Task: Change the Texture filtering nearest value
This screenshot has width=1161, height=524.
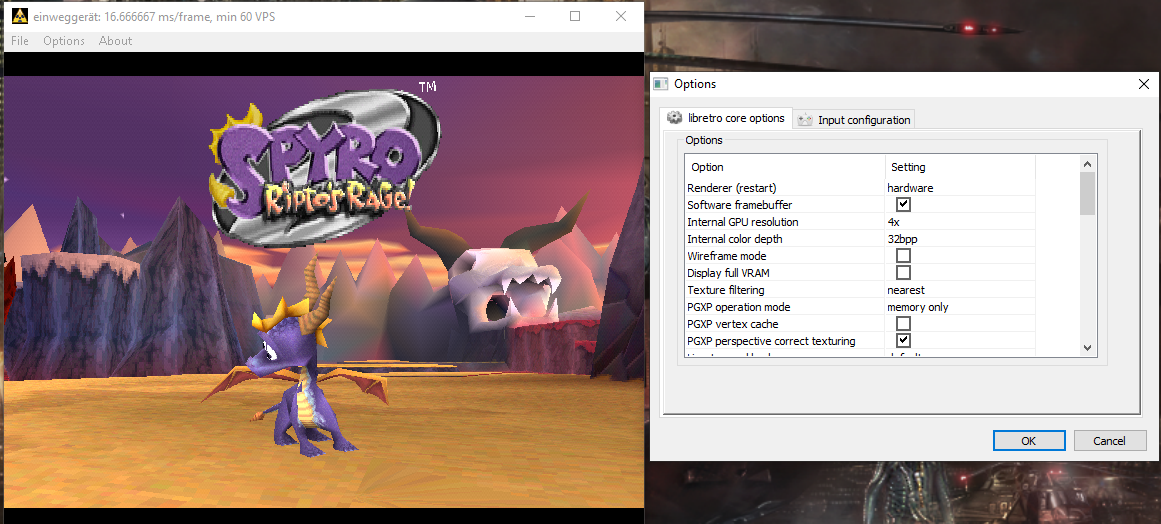Action: click(906, 290)
